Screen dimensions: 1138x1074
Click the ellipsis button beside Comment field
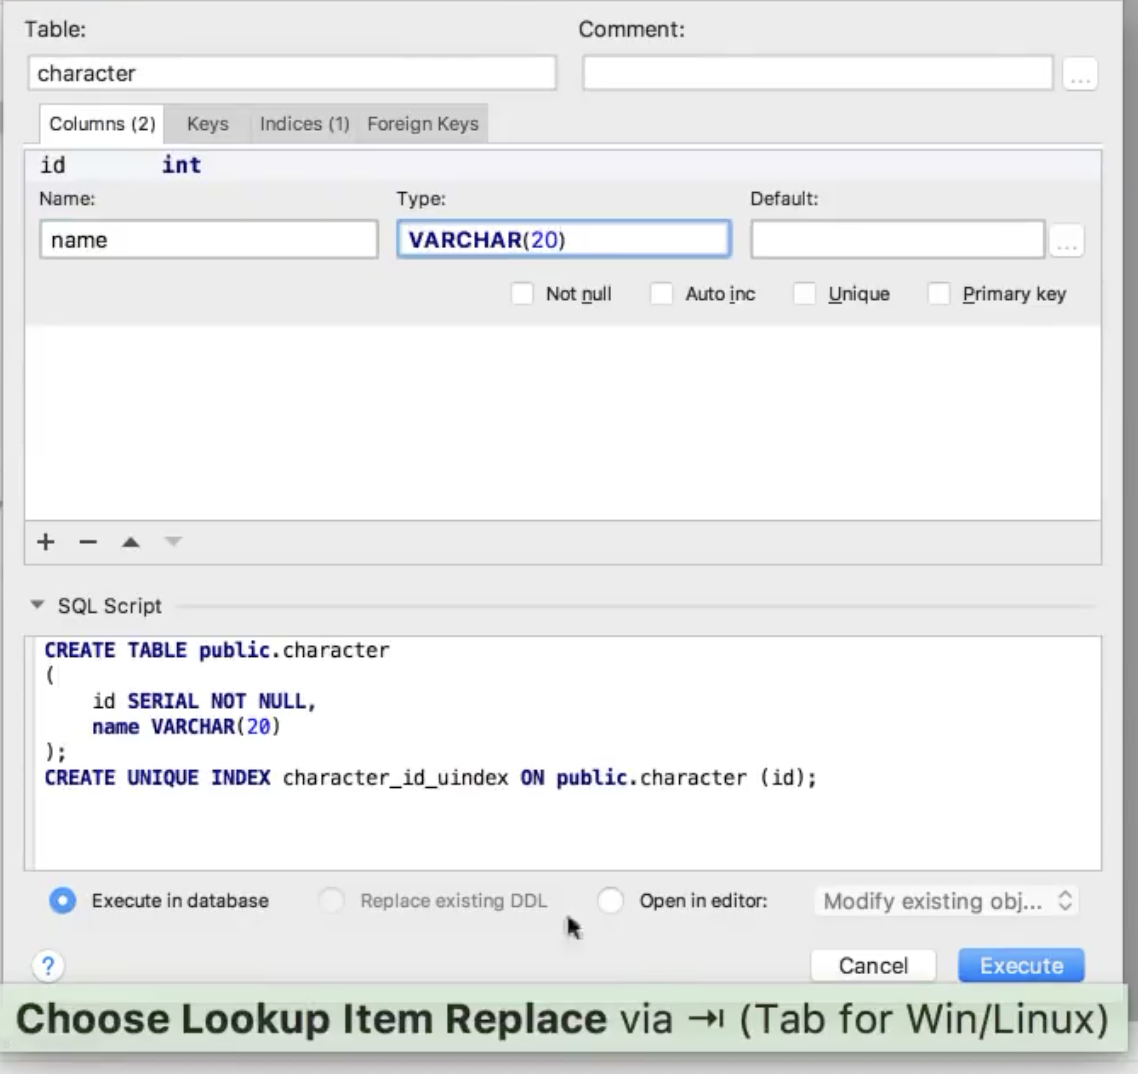coord(1080,74)
